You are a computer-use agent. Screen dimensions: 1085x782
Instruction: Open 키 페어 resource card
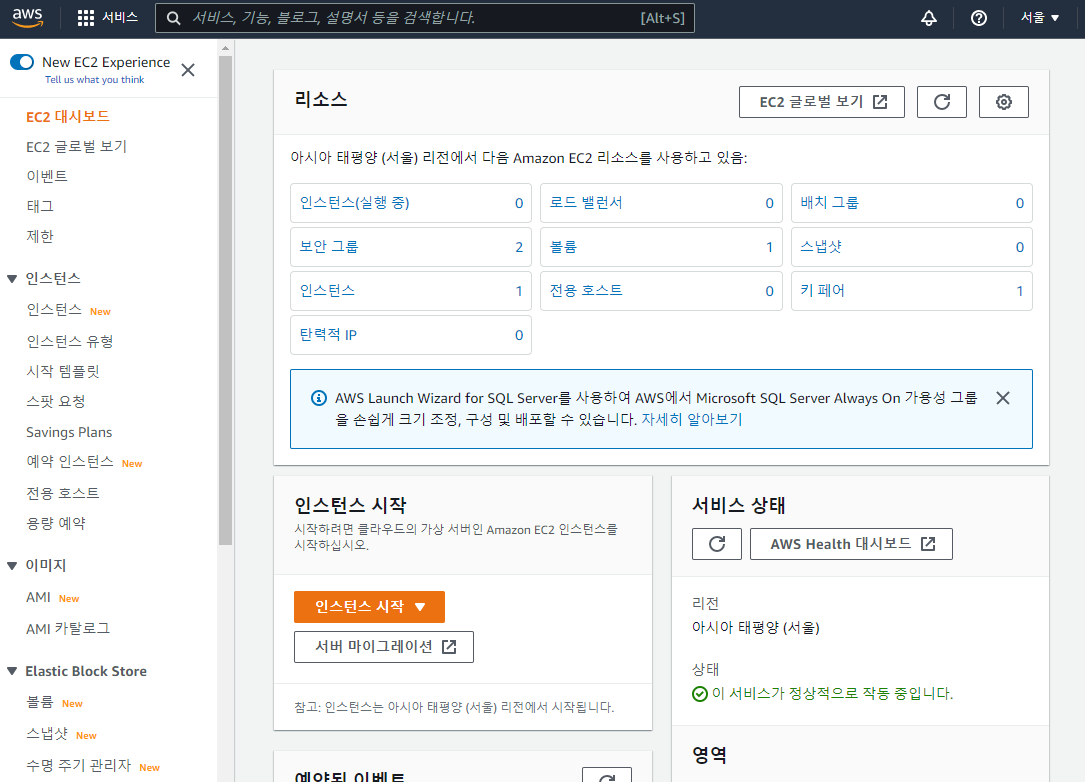(x=912, y=291)
